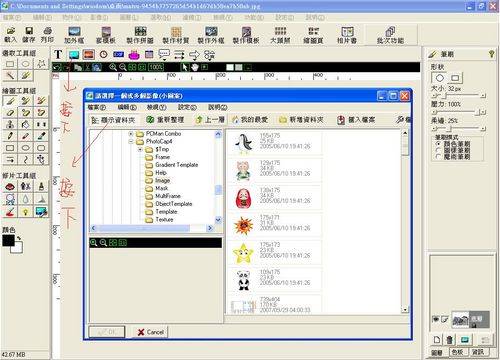Screen dimensions: 500x360
Task: Open the dialog's 檔案(F) menu
Action: (97, 107)
